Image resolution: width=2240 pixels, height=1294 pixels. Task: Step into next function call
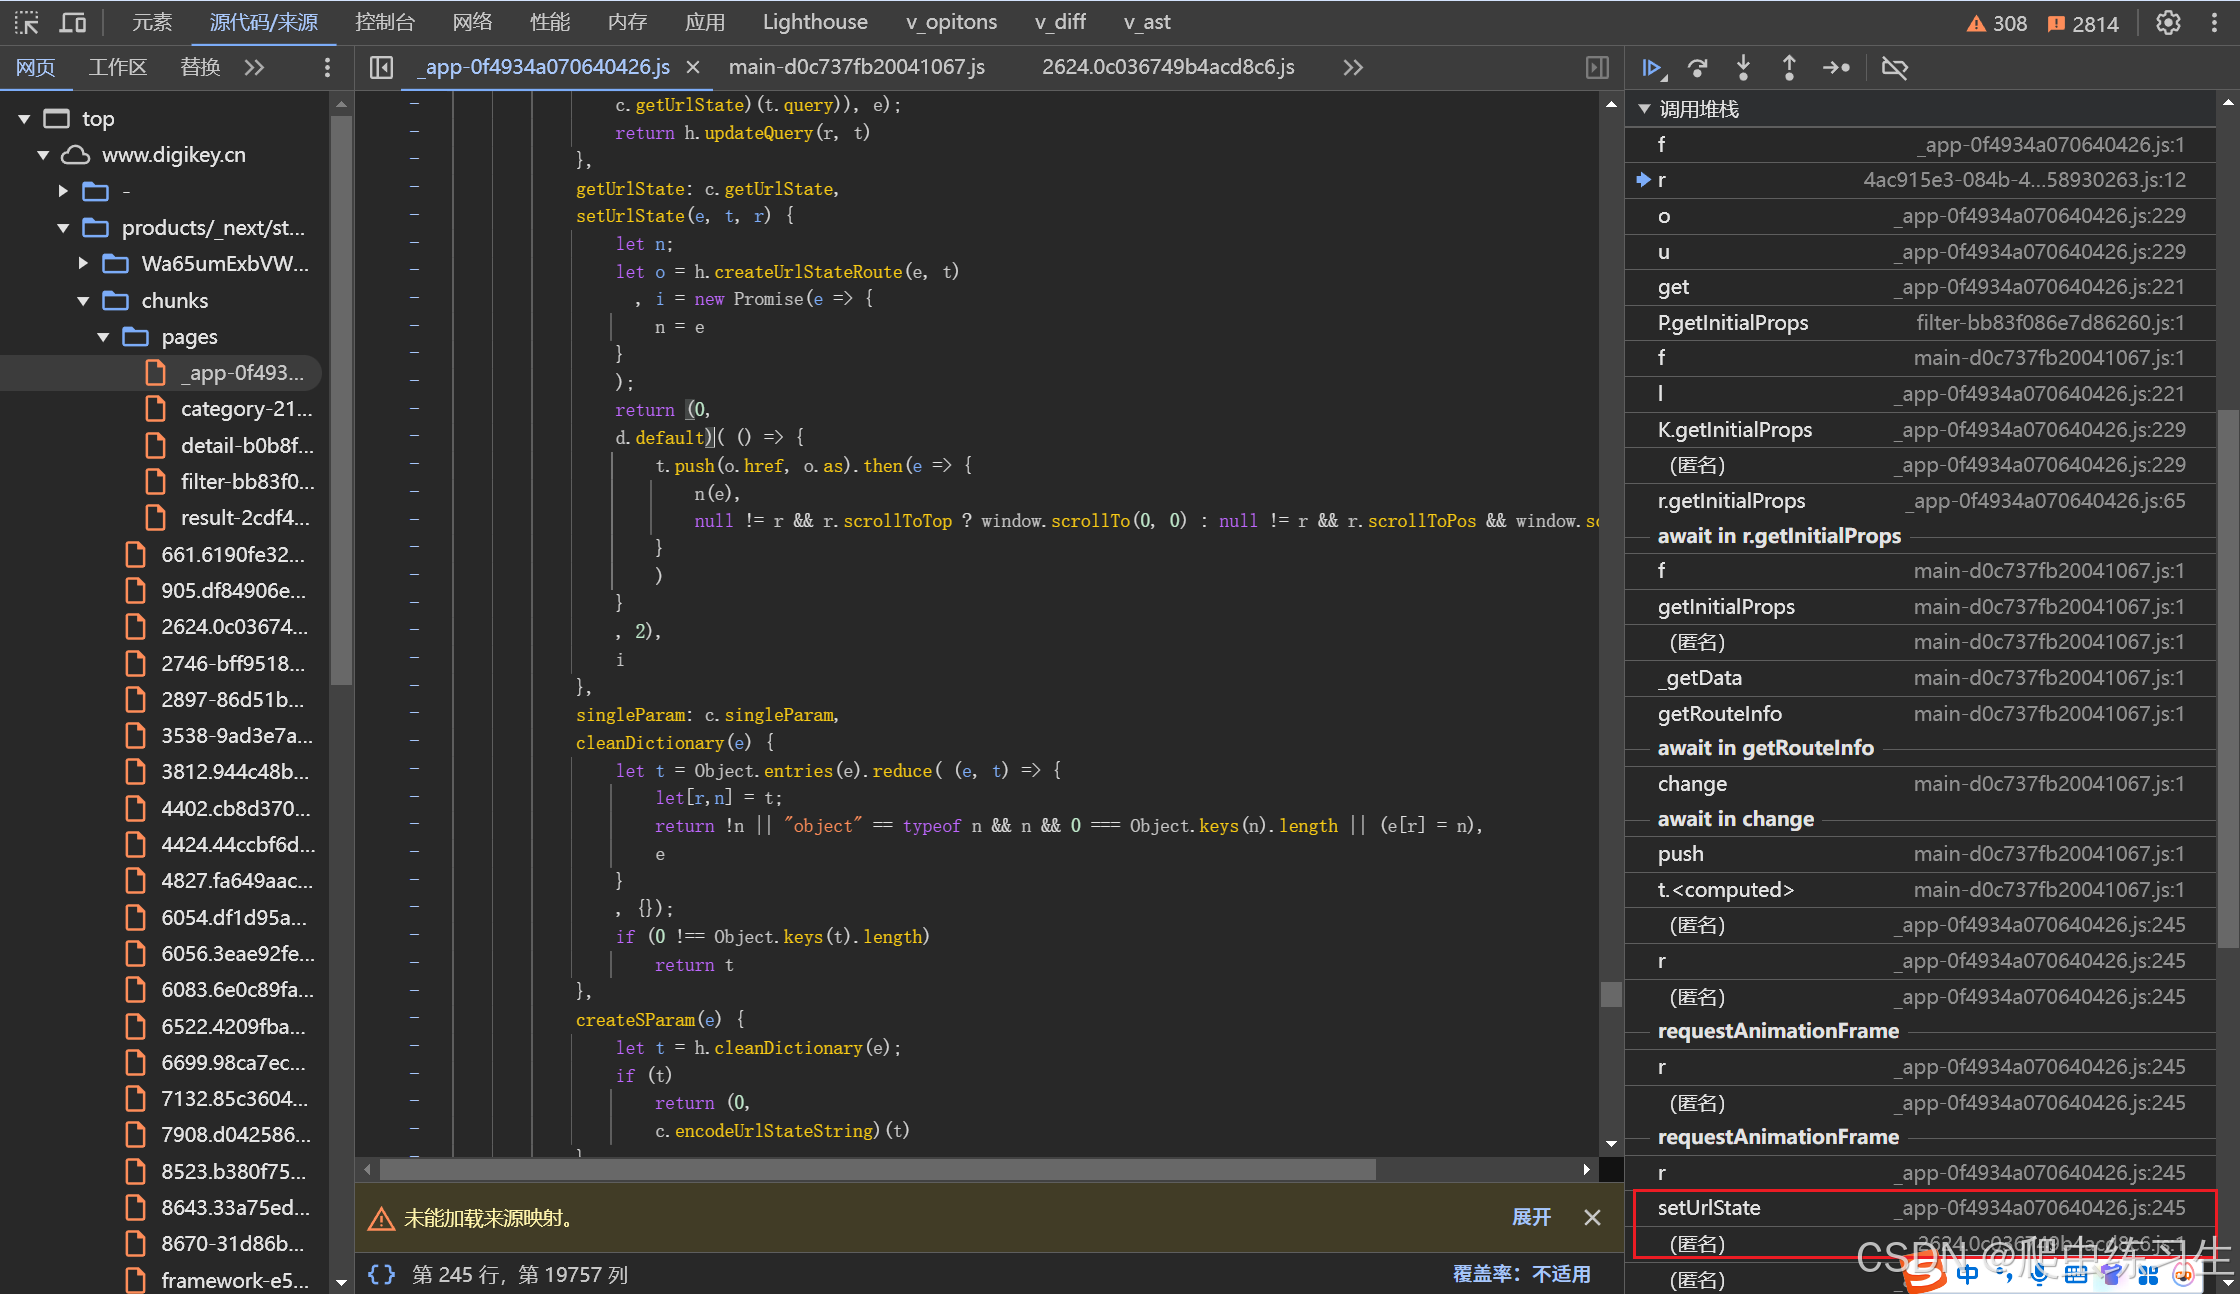click(1743, 68)
